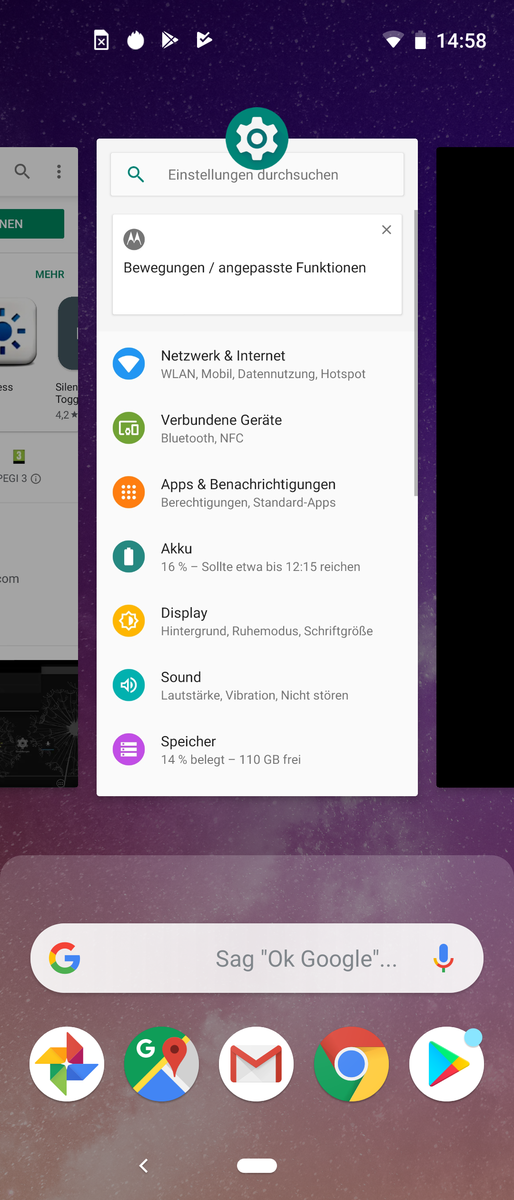Dismiss the Bewegungen suggestion card
Image resolution: width=514 pixels, height=1200 pixels.
pos(387,230)
